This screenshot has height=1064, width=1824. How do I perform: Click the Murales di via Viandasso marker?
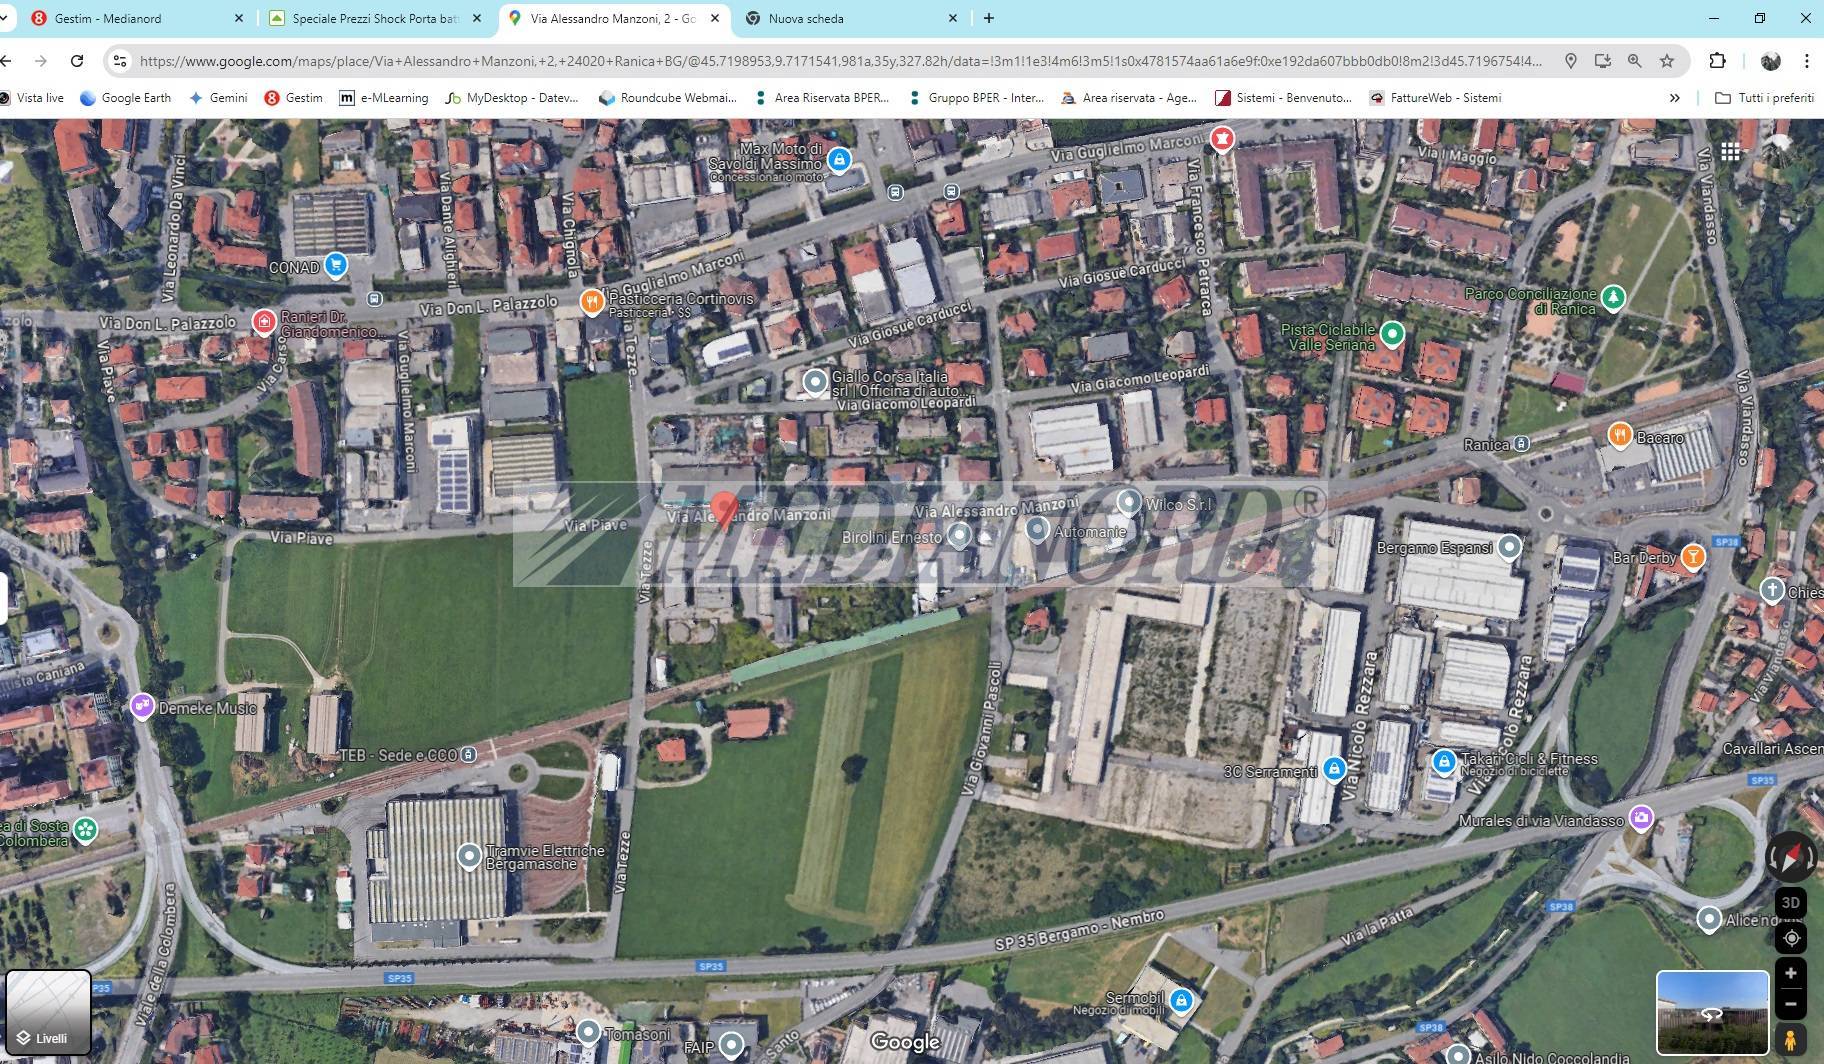(x=1640, y=818)
